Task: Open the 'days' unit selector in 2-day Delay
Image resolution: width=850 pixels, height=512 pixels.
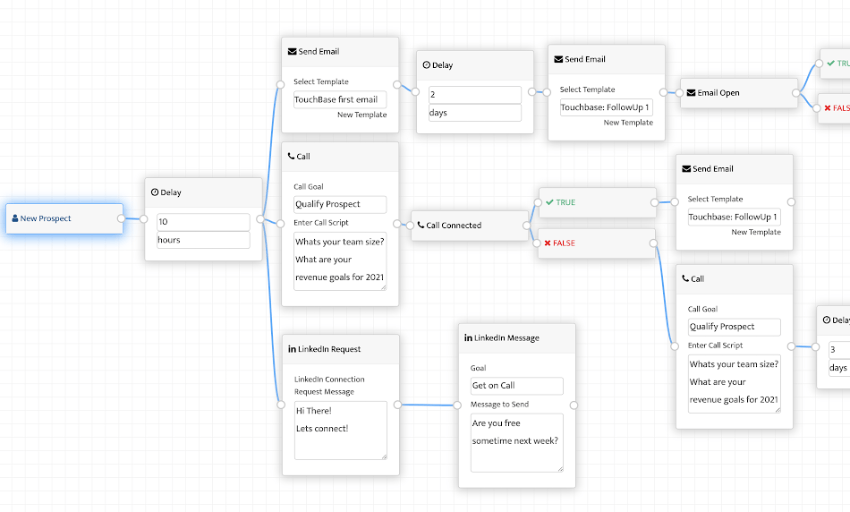Action: click(x=474, y=113)
